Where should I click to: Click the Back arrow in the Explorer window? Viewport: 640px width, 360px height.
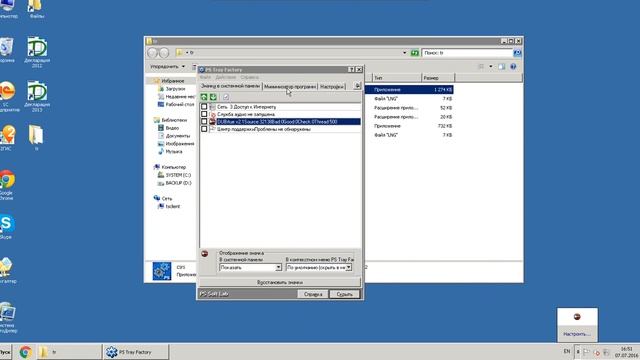click(153, 53)
